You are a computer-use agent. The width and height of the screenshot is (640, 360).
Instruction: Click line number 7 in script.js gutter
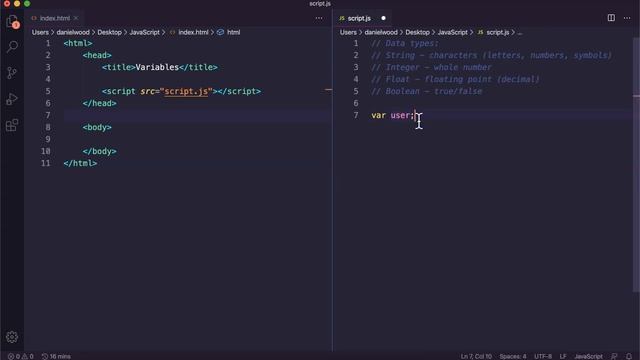pos(356,116)
